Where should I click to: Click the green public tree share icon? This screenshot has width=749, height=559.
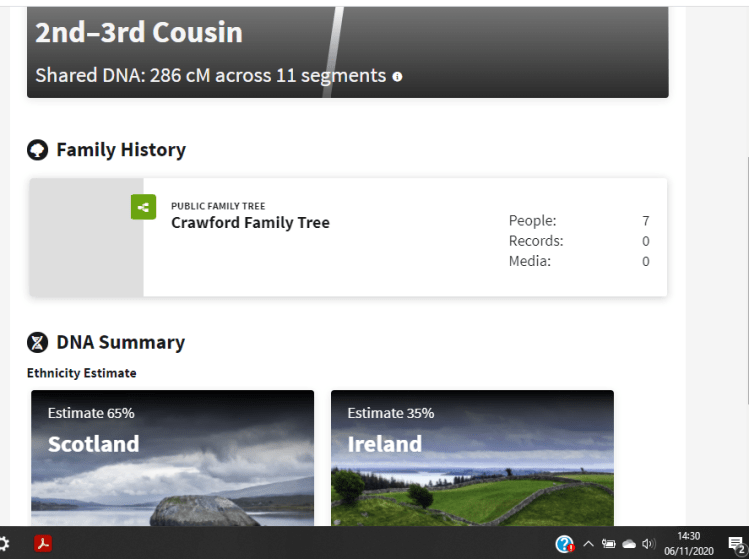(x=143, y=207)
